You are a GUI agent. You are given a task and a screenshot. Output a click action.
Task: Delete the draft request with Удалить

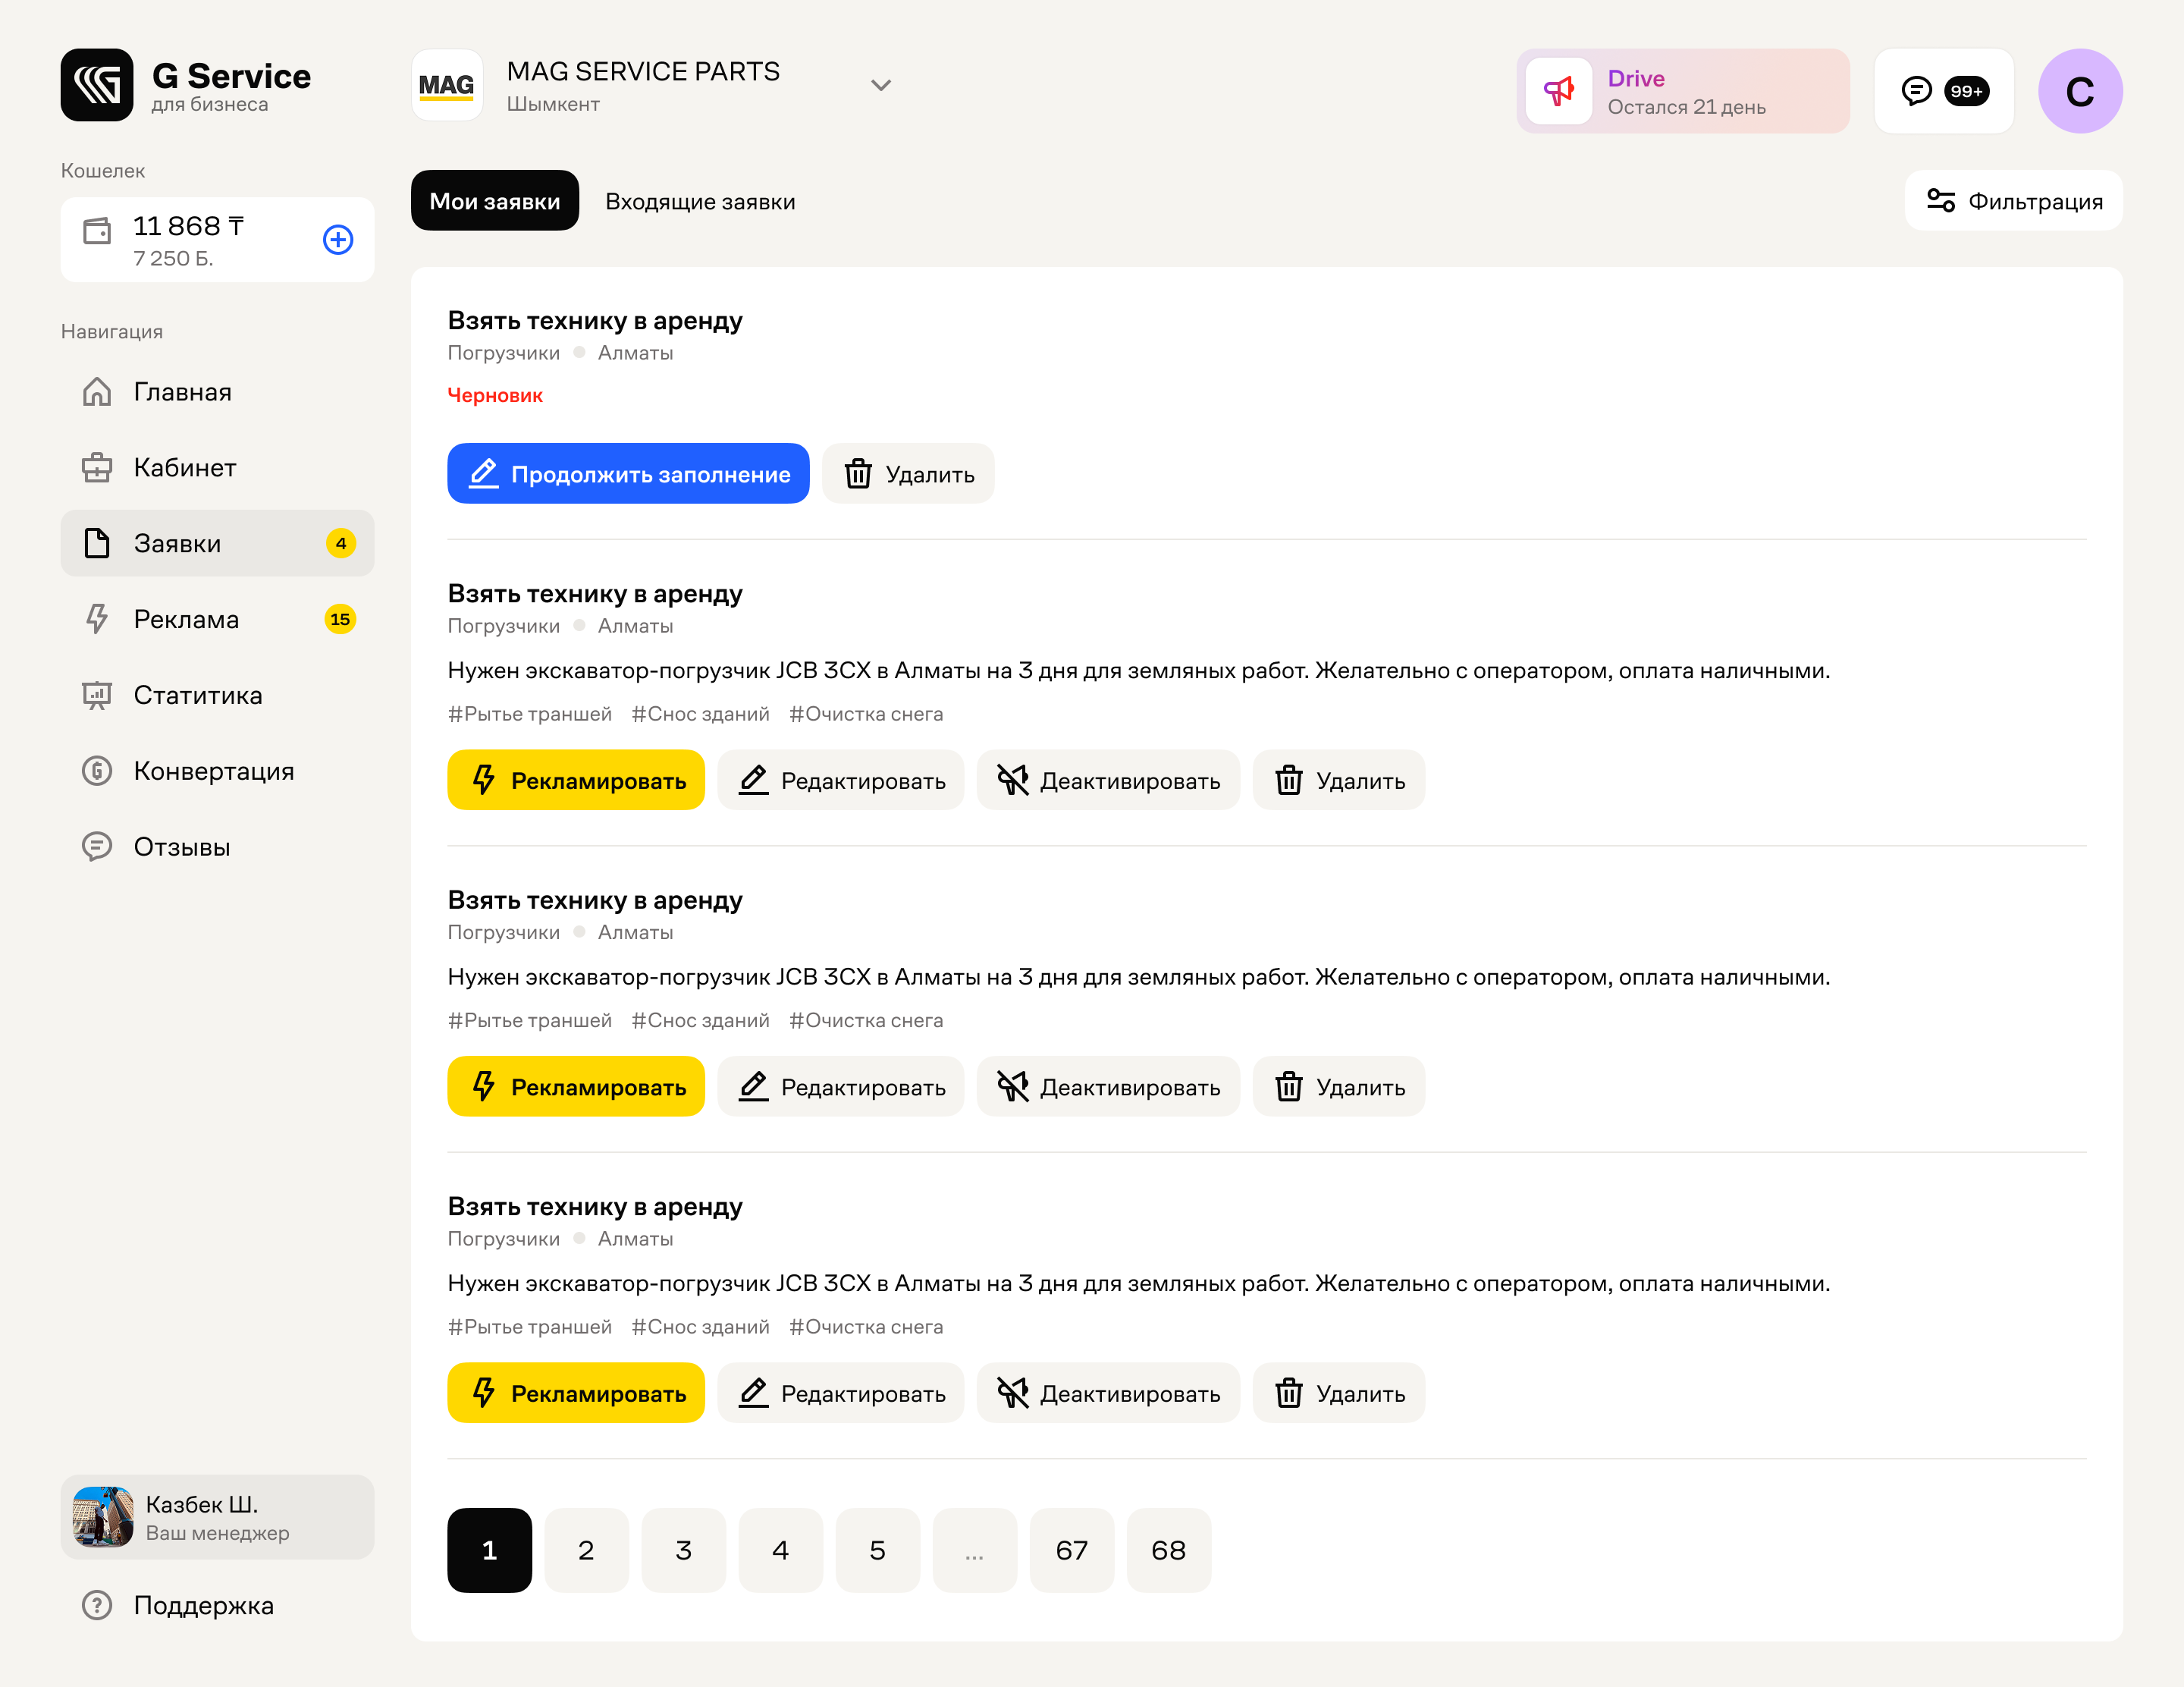(908, 474)
